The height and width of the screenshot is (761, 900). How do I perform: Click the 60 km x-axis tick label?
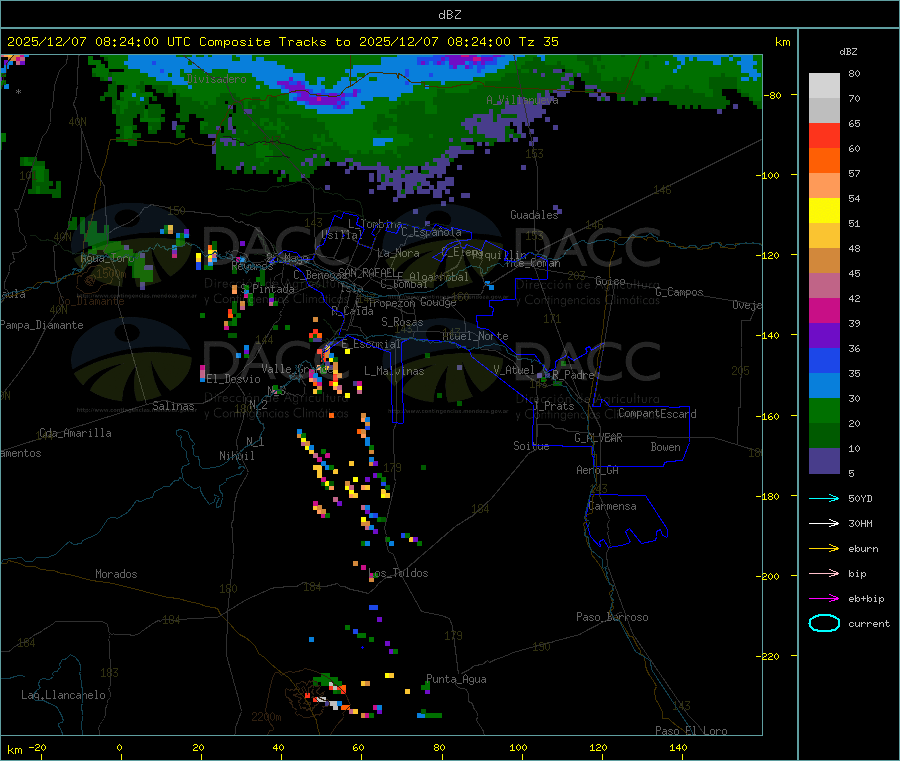pos(358,747)
